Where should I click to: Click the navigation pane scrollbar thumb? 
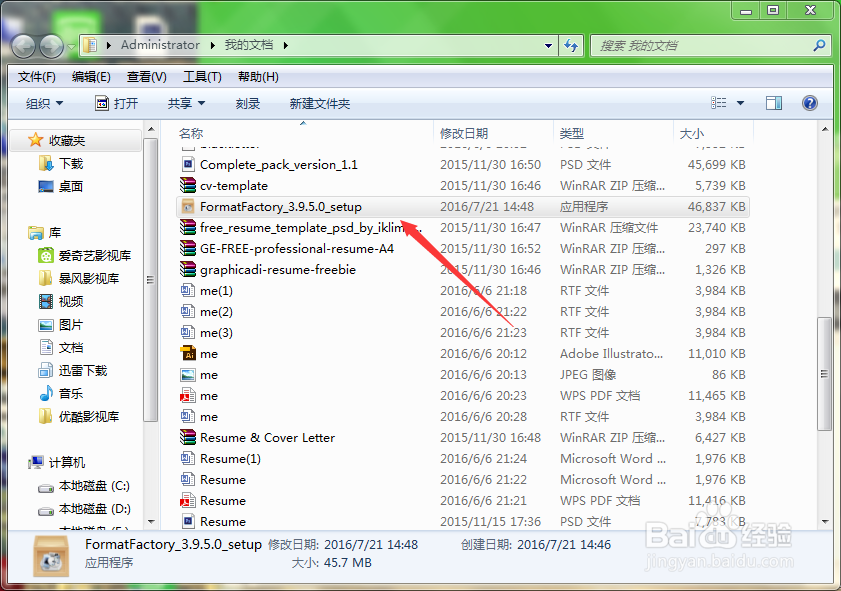[150, 279]
